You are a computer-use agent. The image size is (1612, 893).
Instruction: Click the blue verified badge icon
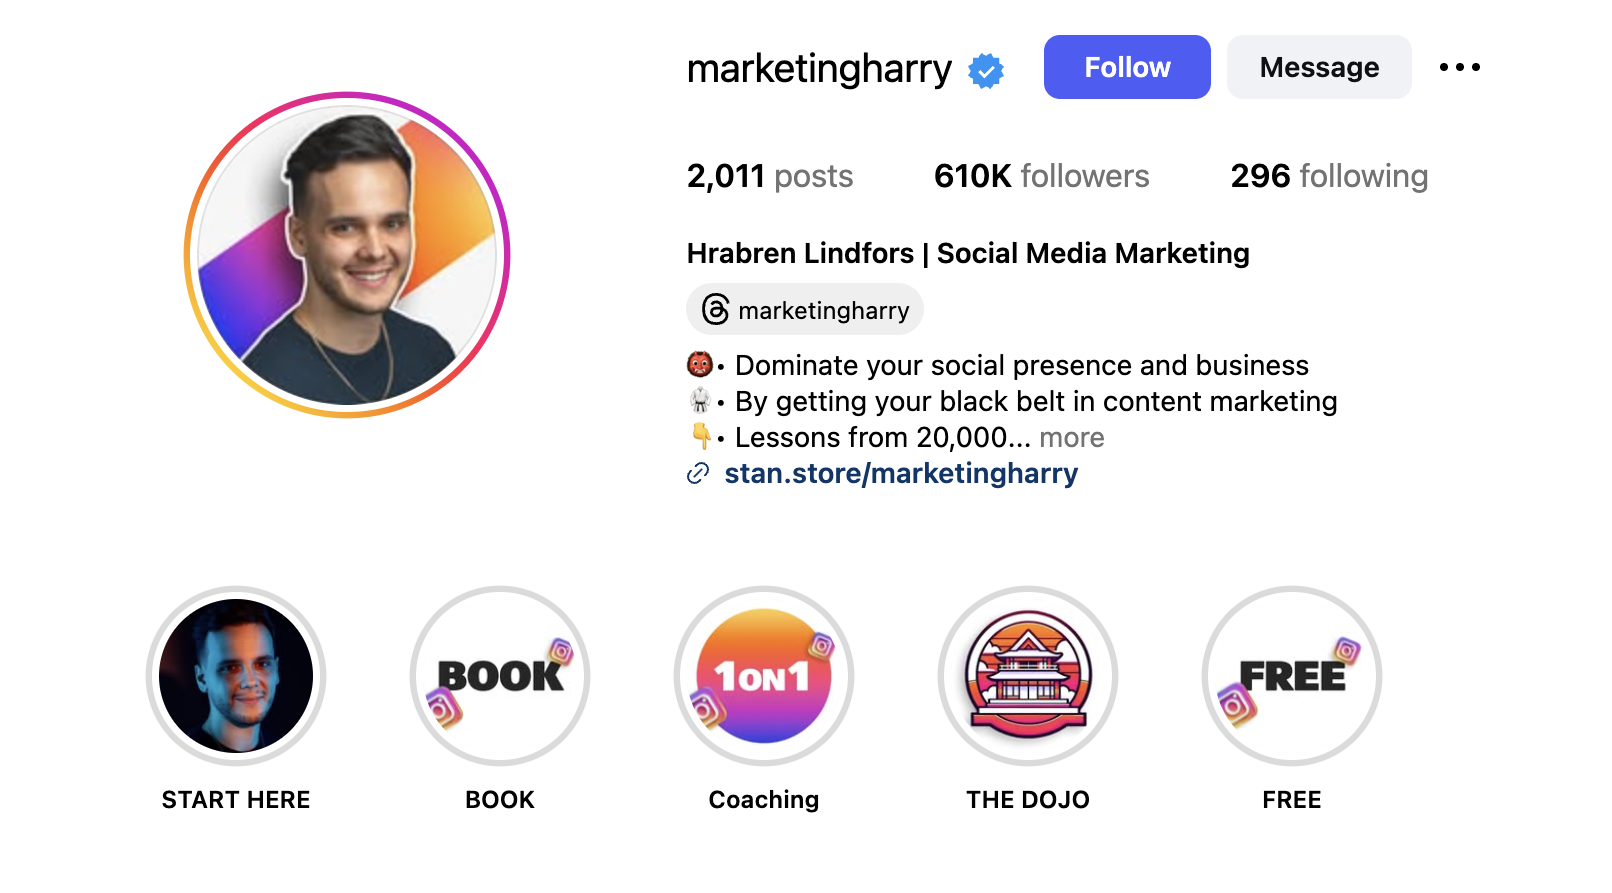[x=986, y=71]
